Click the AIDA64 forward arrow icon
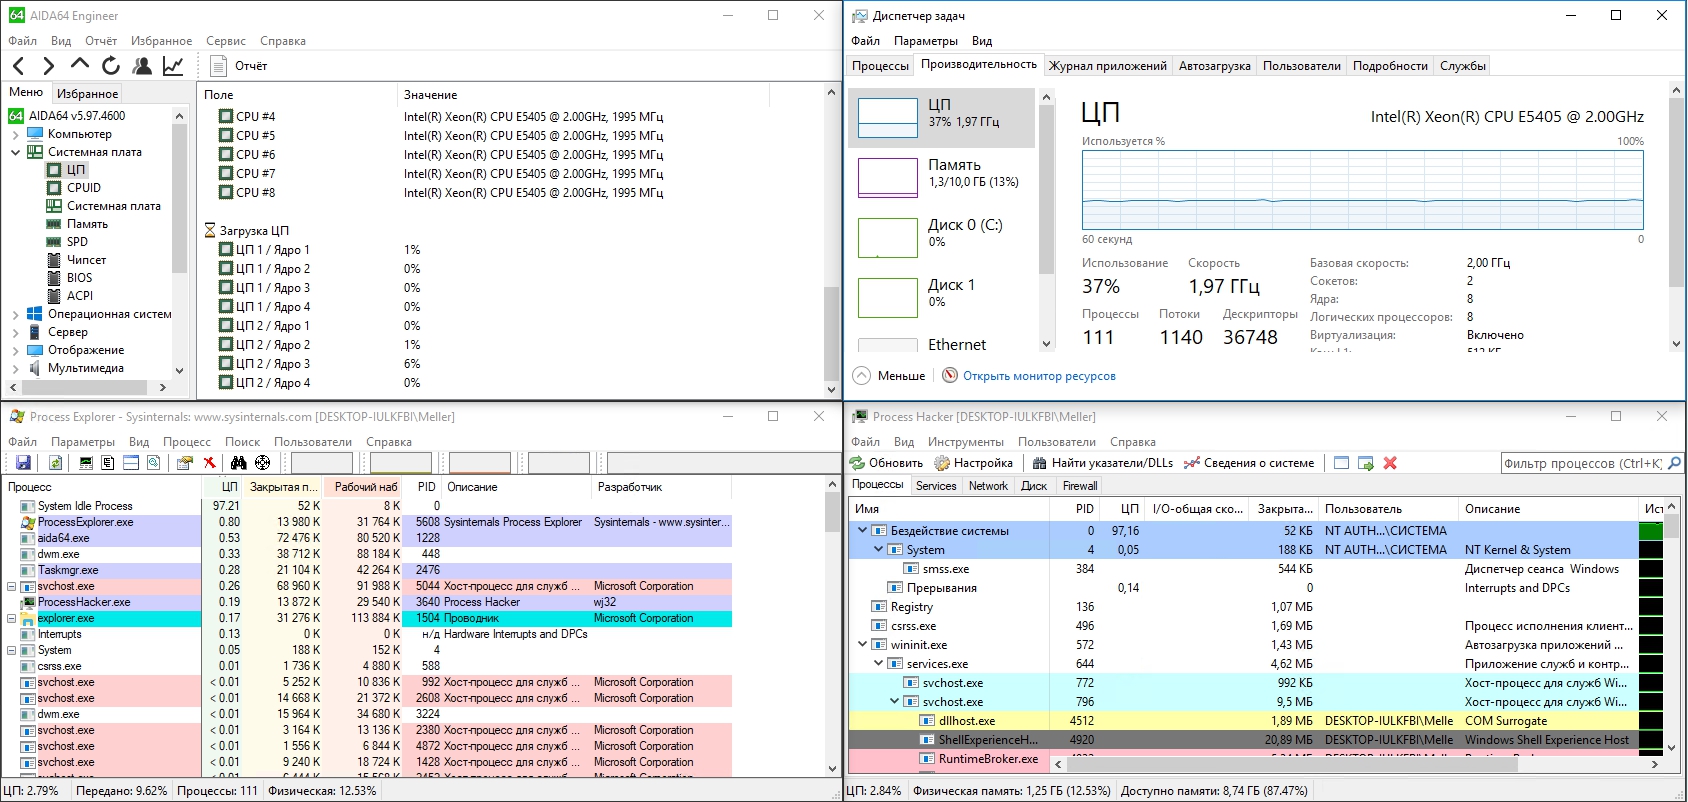 [49, 66]
